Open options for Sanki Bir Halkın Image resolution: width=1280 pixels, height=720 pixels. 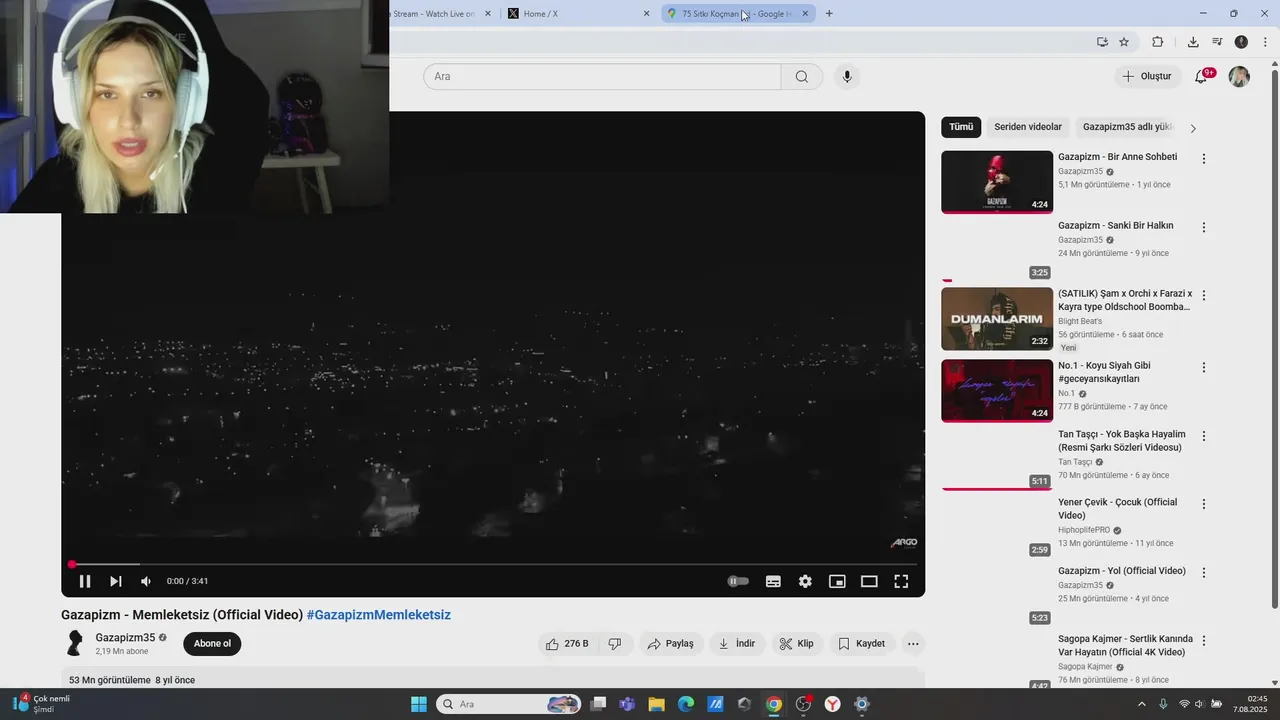click(x=1204, y=227)
